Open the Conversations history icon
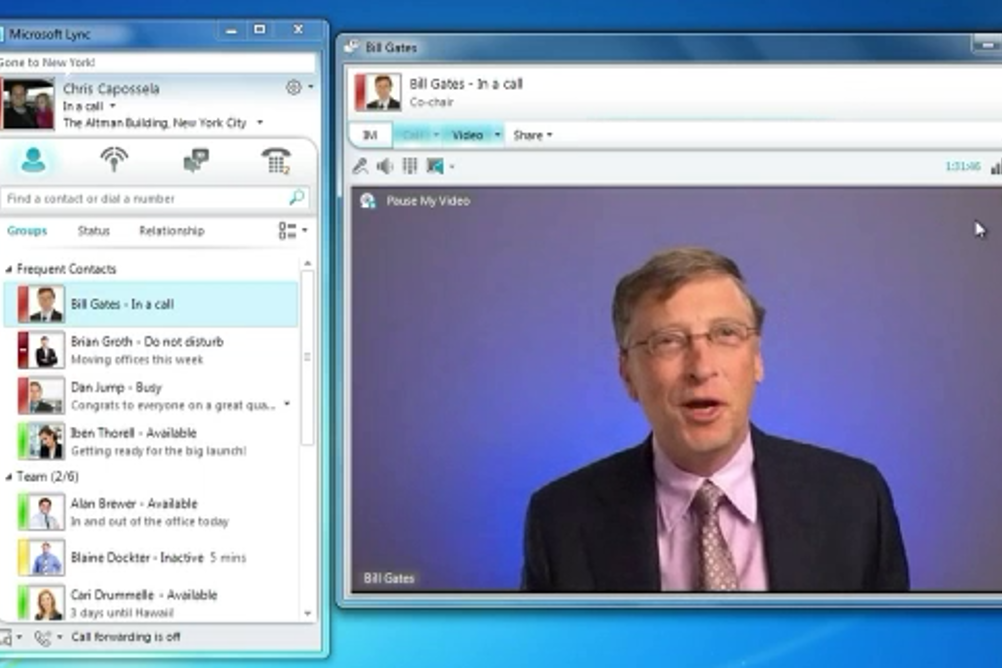The height and width of the screenshot is (668, 1002). tap(196, 160)
